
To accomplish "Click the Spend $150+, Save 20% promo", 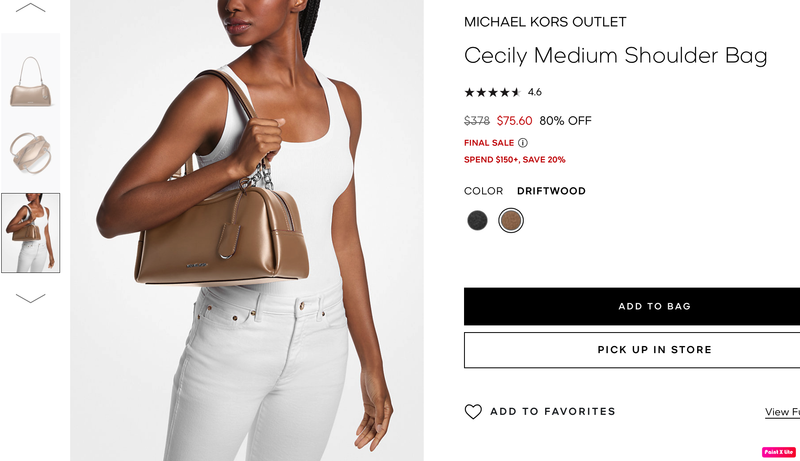I will pyautogui.click(x=514, y=160).
